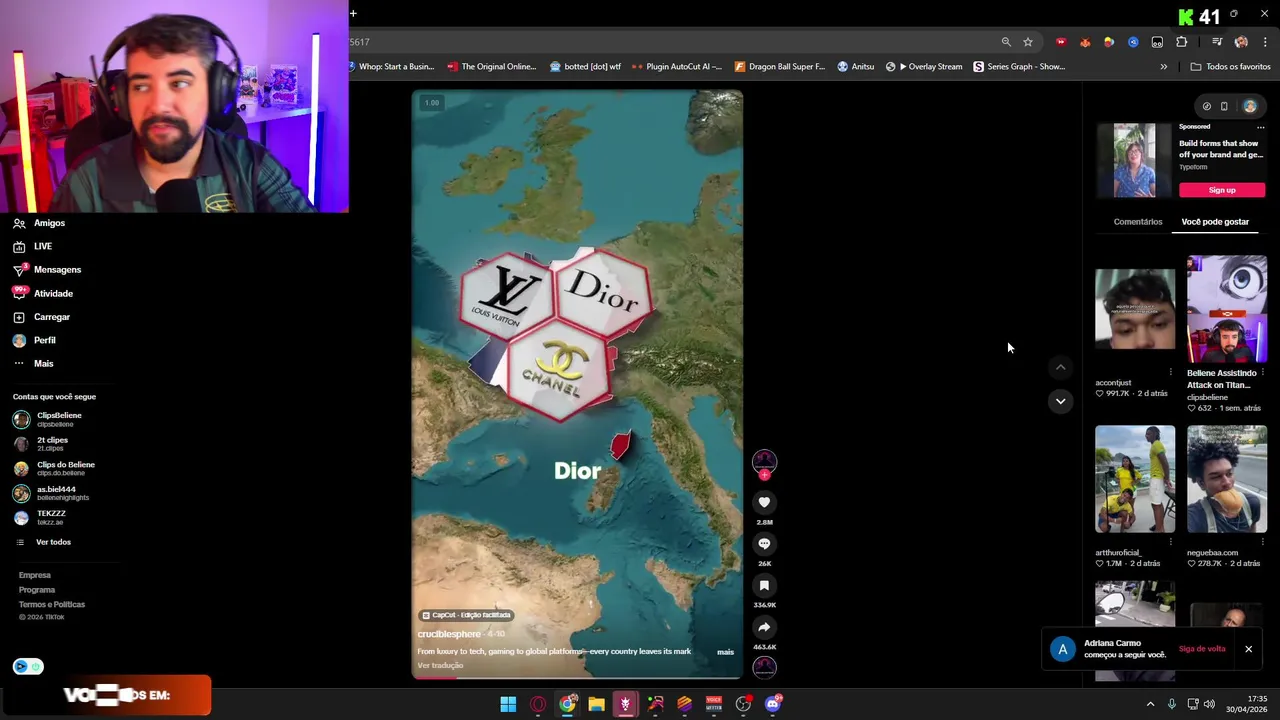This screenshot has width=1280, height=720.
Task: Open Discord from the taskbar
Action: [x=772, y=704]
